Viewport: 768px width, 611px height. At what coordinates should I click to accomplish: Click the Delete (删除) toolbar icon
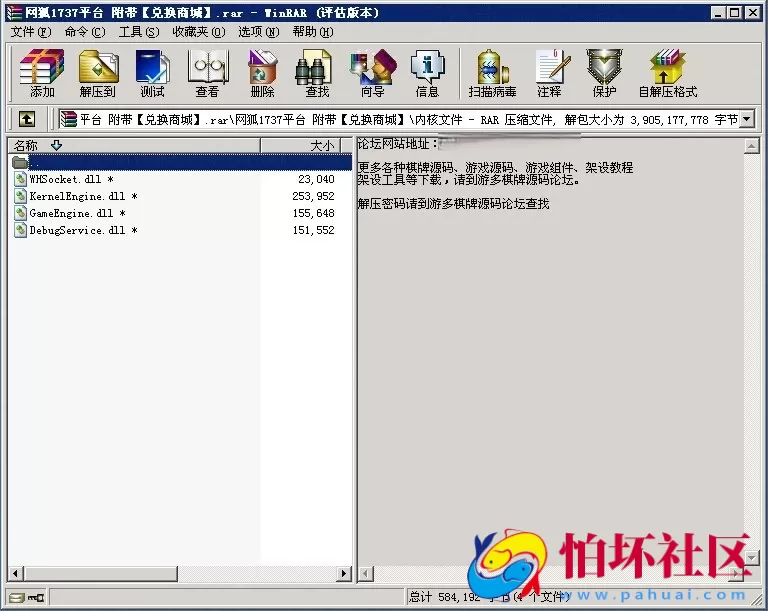[x=263, y=73]
